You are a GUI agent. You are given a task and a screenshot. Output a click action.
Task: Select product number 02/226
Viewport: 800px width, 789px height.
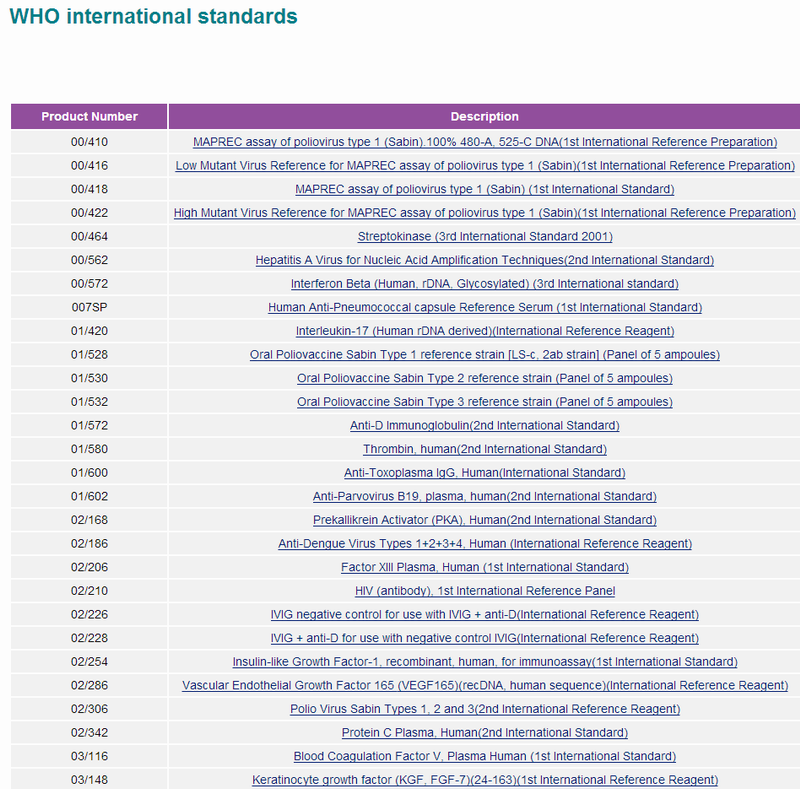click(x=89, y=614)
